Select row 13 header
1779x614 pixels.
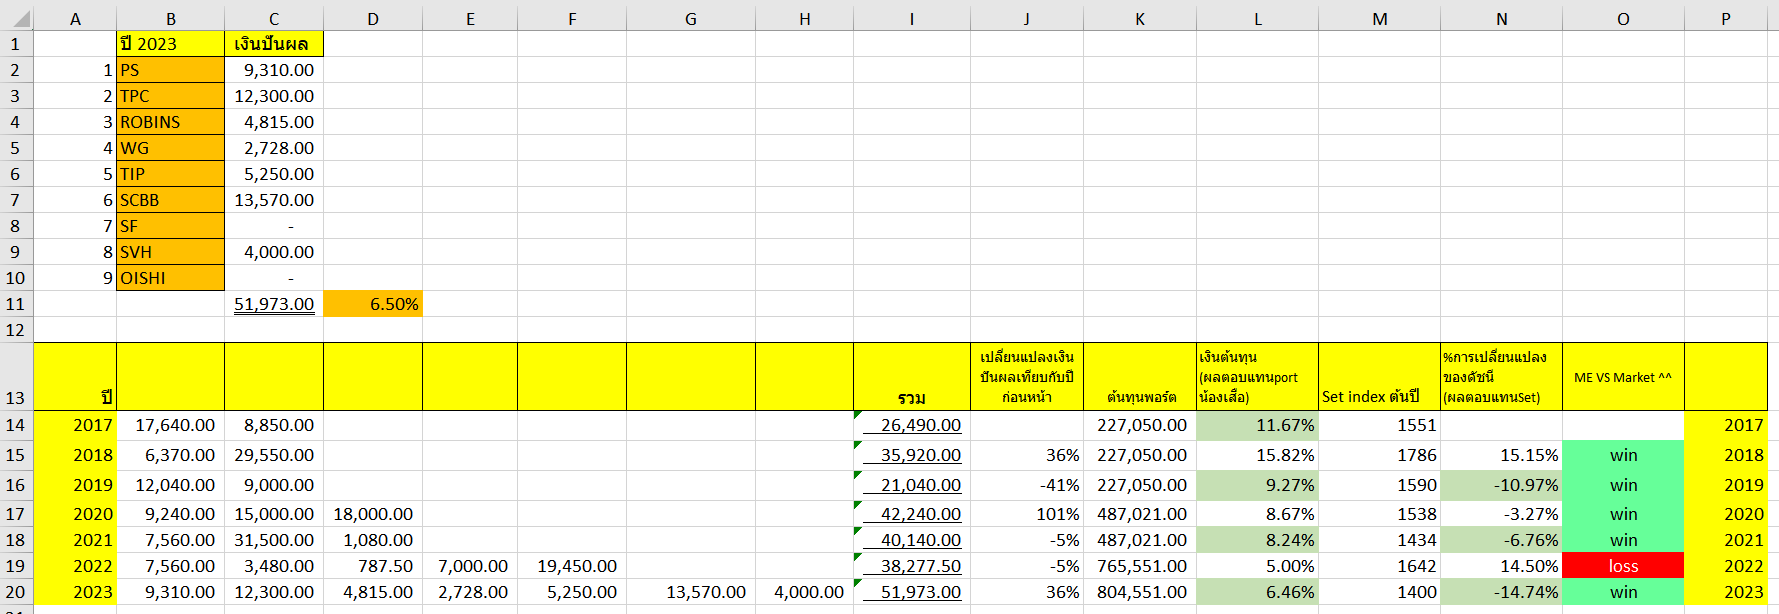click(x=16, y=377)
